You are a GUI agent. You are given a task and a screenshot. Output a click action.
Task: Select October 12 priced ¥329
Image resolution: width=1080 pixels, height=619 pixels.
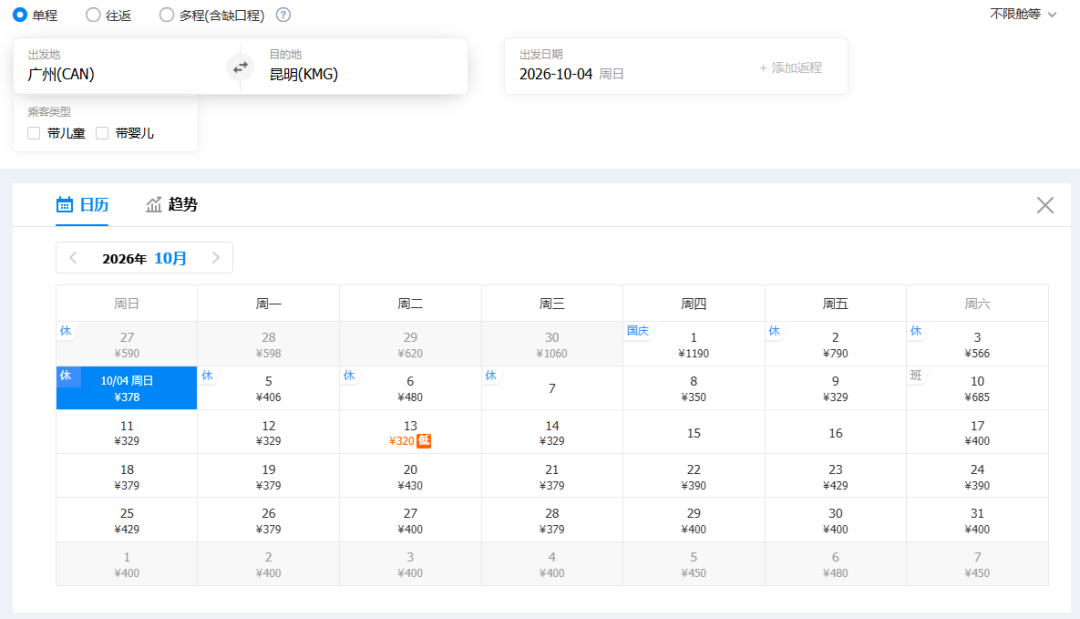tap(269, 432)
